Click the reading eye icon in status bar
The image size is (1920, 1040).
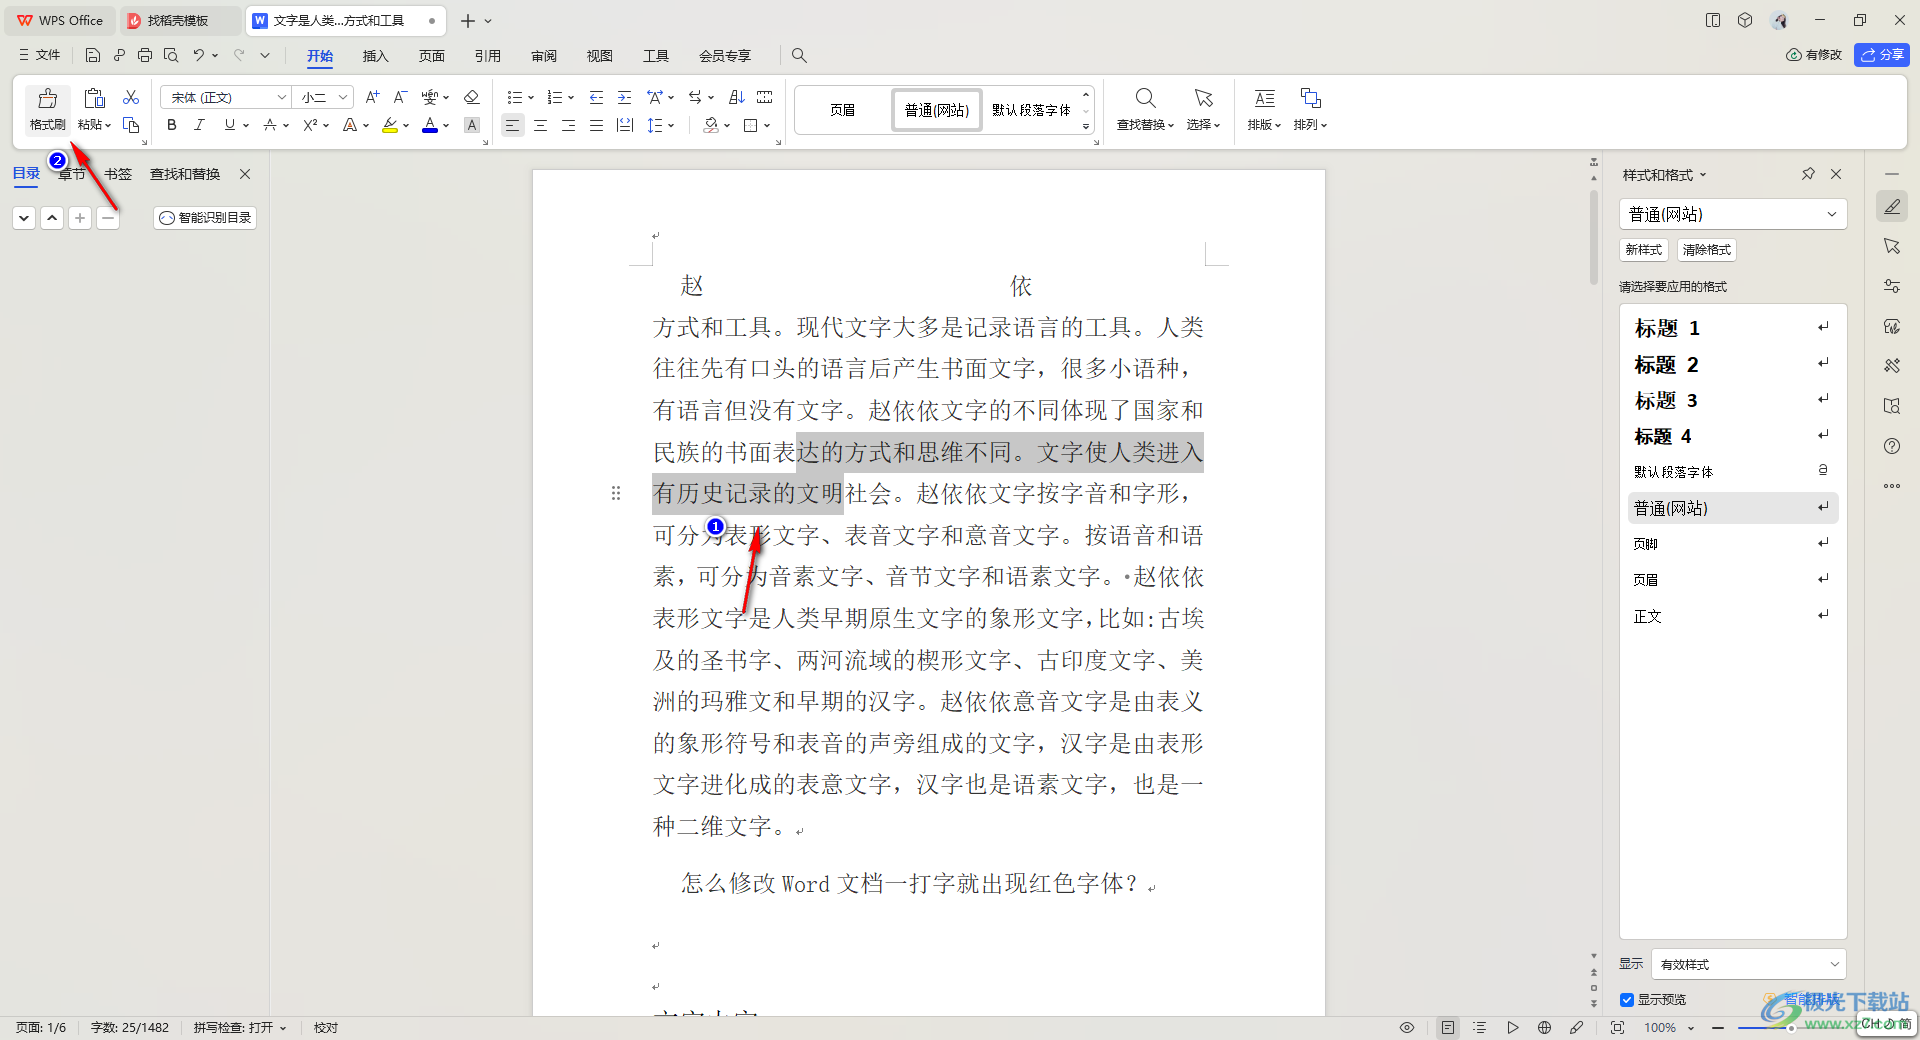[1406, 1027]
